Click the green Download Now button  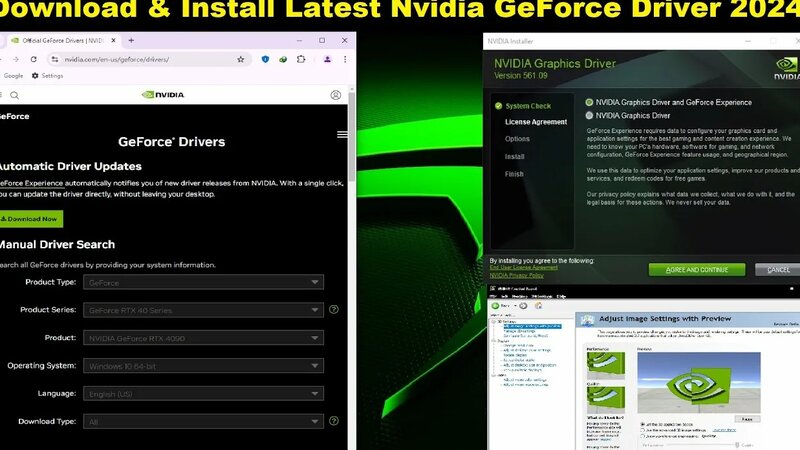[x=31, y=219]
